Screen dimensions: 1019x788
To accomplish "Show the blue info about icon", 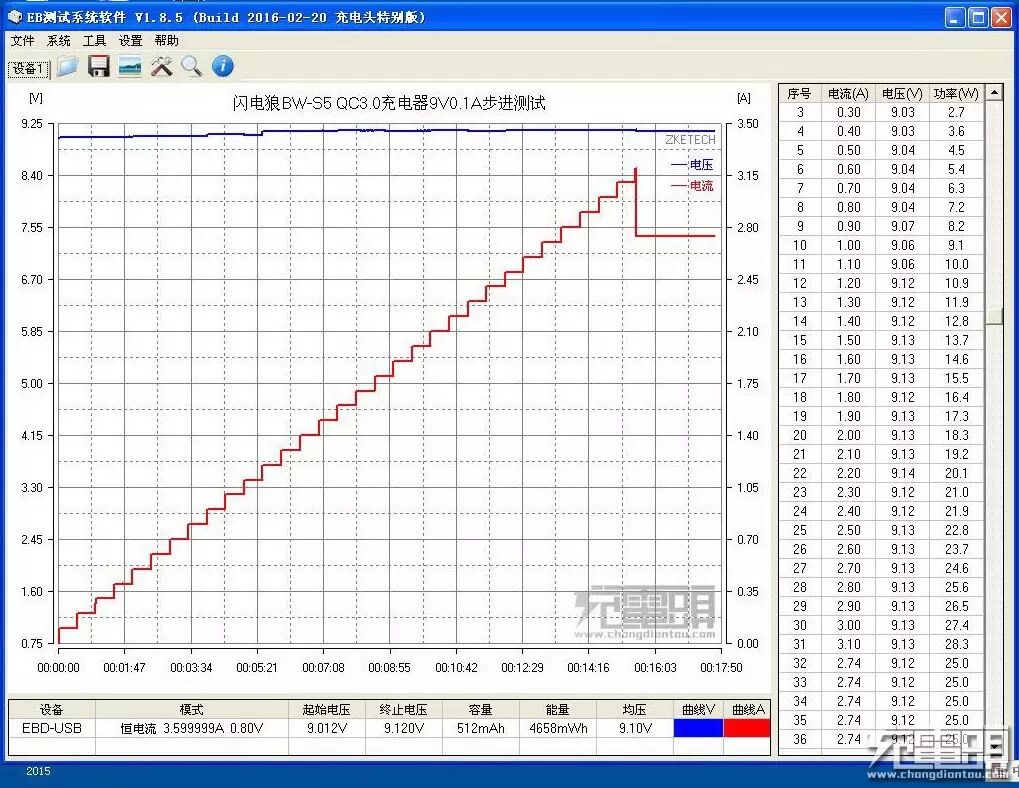I will pyautogui.click(x=222, y=66).
